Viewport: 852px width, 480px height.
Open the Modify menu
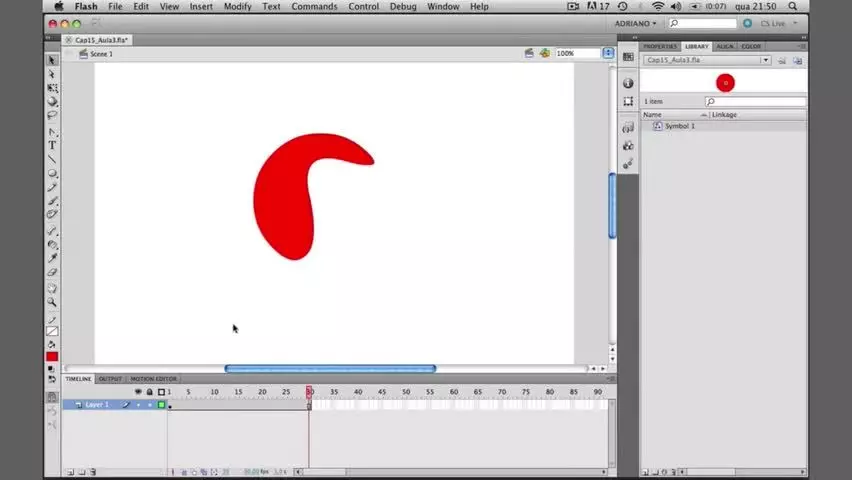click(237, 7)
